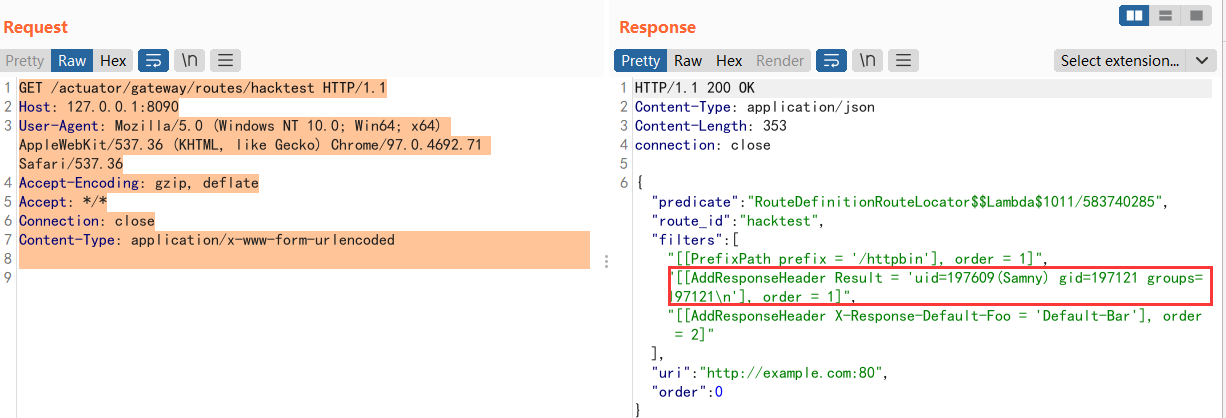Click the \n button in Response panel
This screenshot has width=1226, height=418.
click(x=867, y=61)
